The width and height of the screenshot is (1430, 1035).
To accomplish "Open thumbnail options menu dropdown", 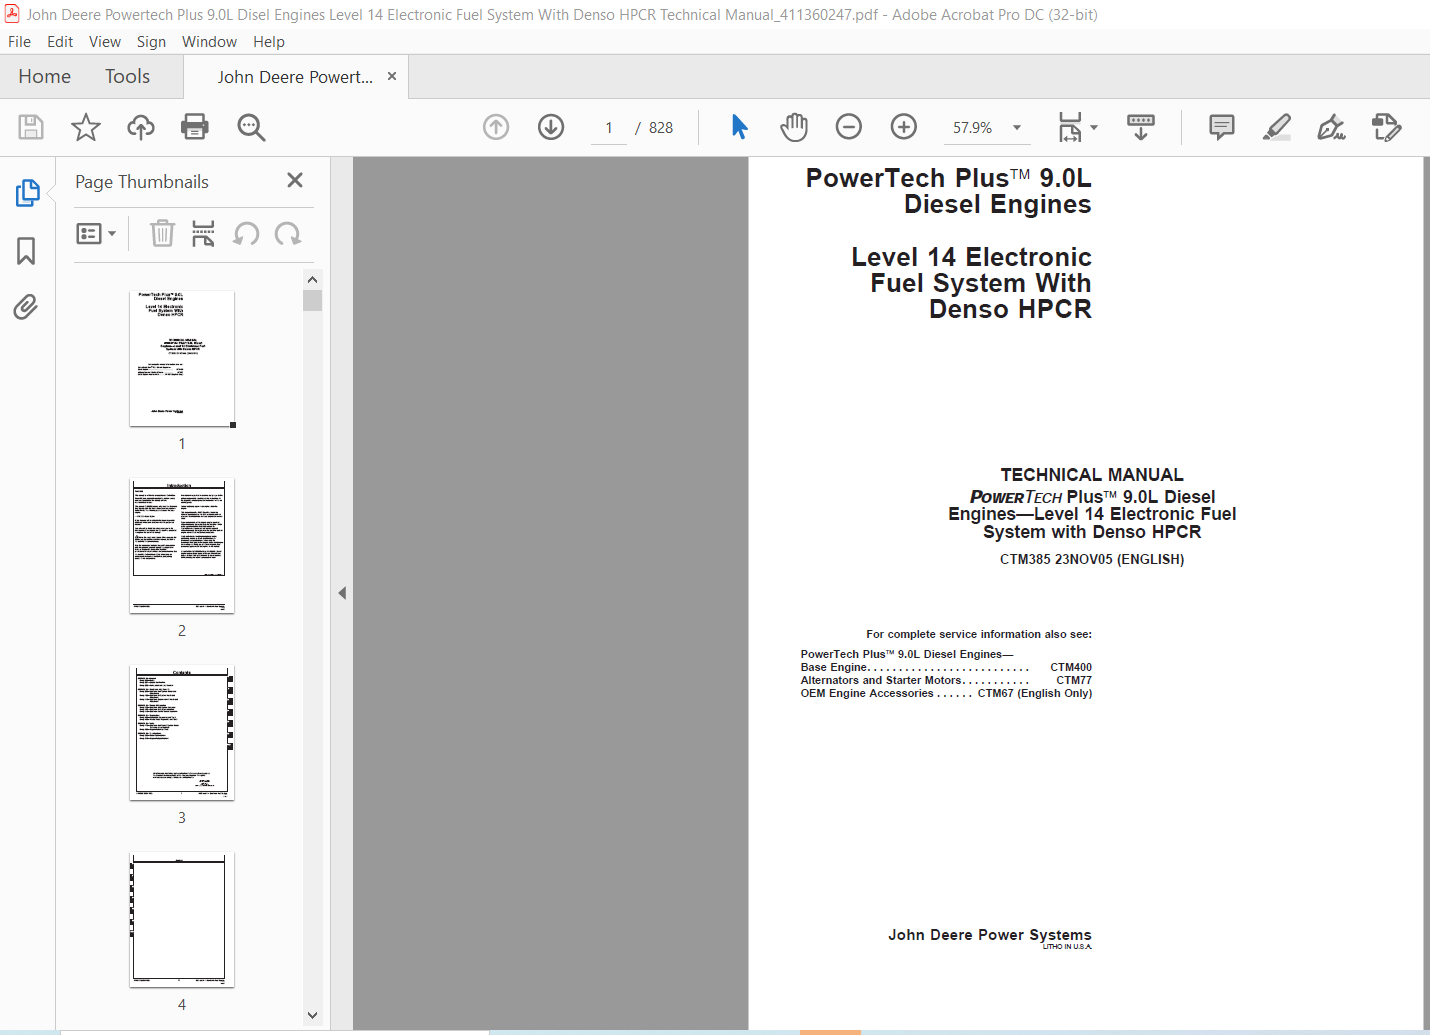I will coord(96,234).
